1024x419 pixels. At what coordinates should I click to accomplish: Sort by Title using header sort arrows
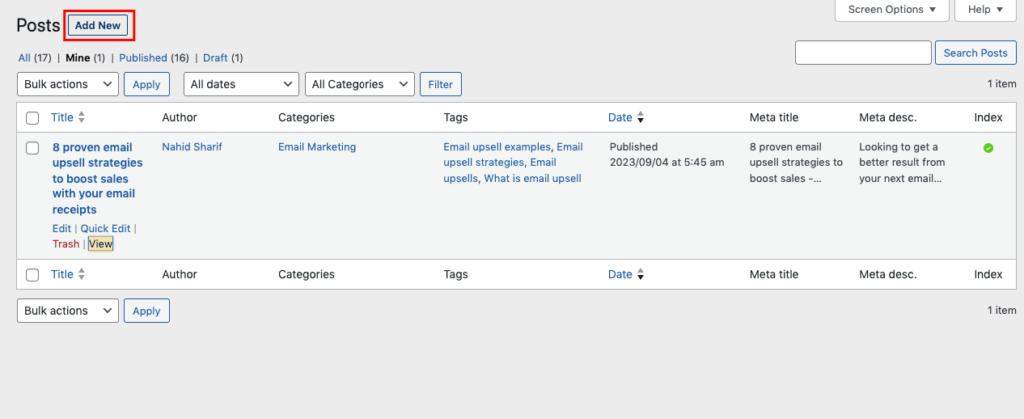82,117
